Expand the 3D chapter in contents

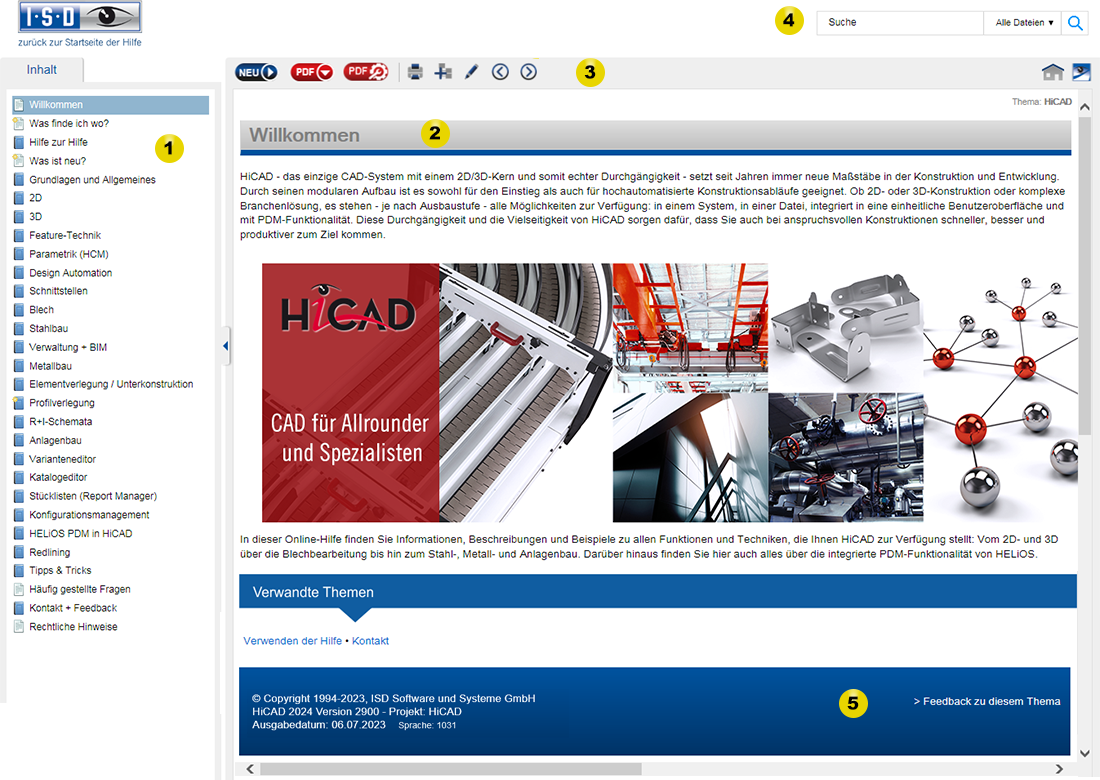click(35, 217)
